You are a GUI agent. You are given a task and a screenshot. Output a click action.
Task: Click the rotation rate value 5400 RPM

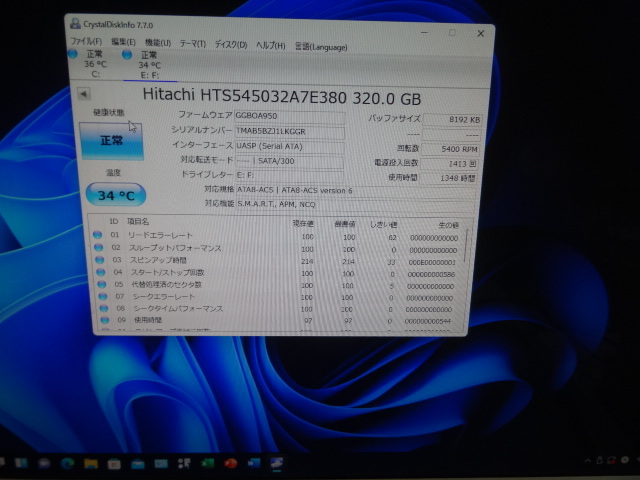450,149
